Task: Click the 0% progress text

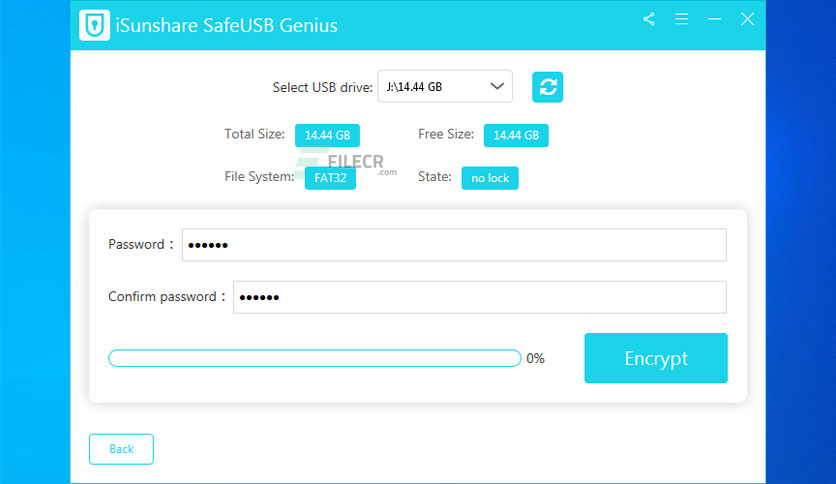Action: pos(535,358)
